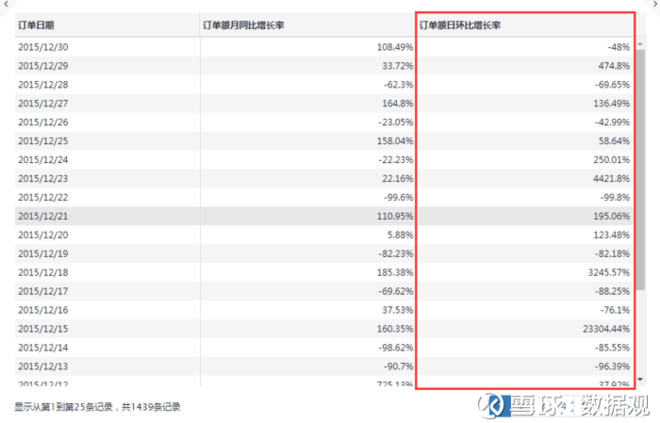Click the value 110.95%
Image resolution: width=660 pixels, height=423 pixels.
click(395, 216)
